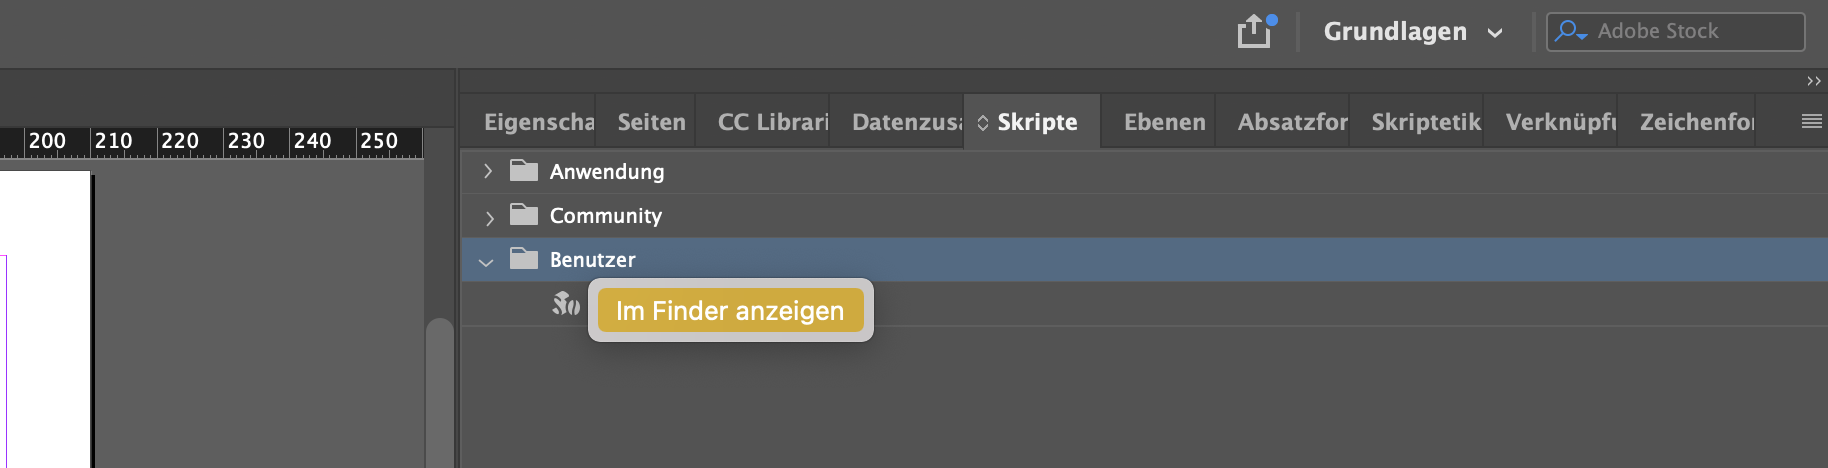Screen dimensions: 1828x468
Task: Click the Benutzer folder icon
Action: [524, 259]
